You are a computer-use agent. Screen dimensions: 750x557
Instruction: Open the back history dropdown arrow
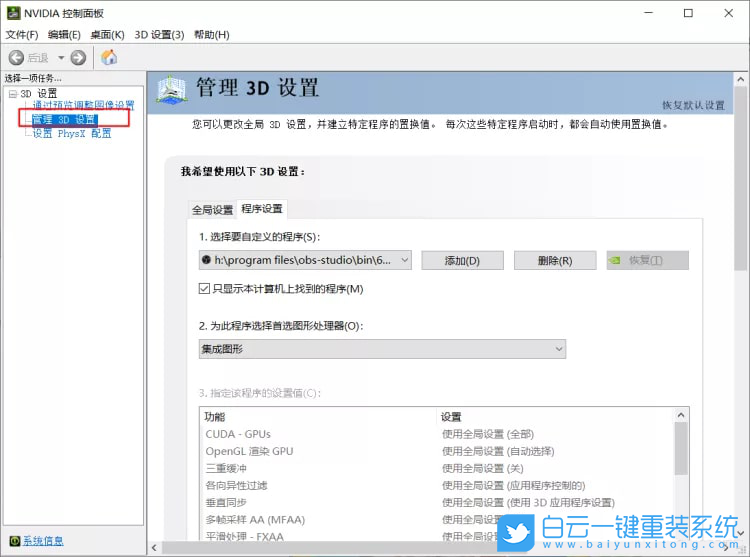[x=61, y=58]
